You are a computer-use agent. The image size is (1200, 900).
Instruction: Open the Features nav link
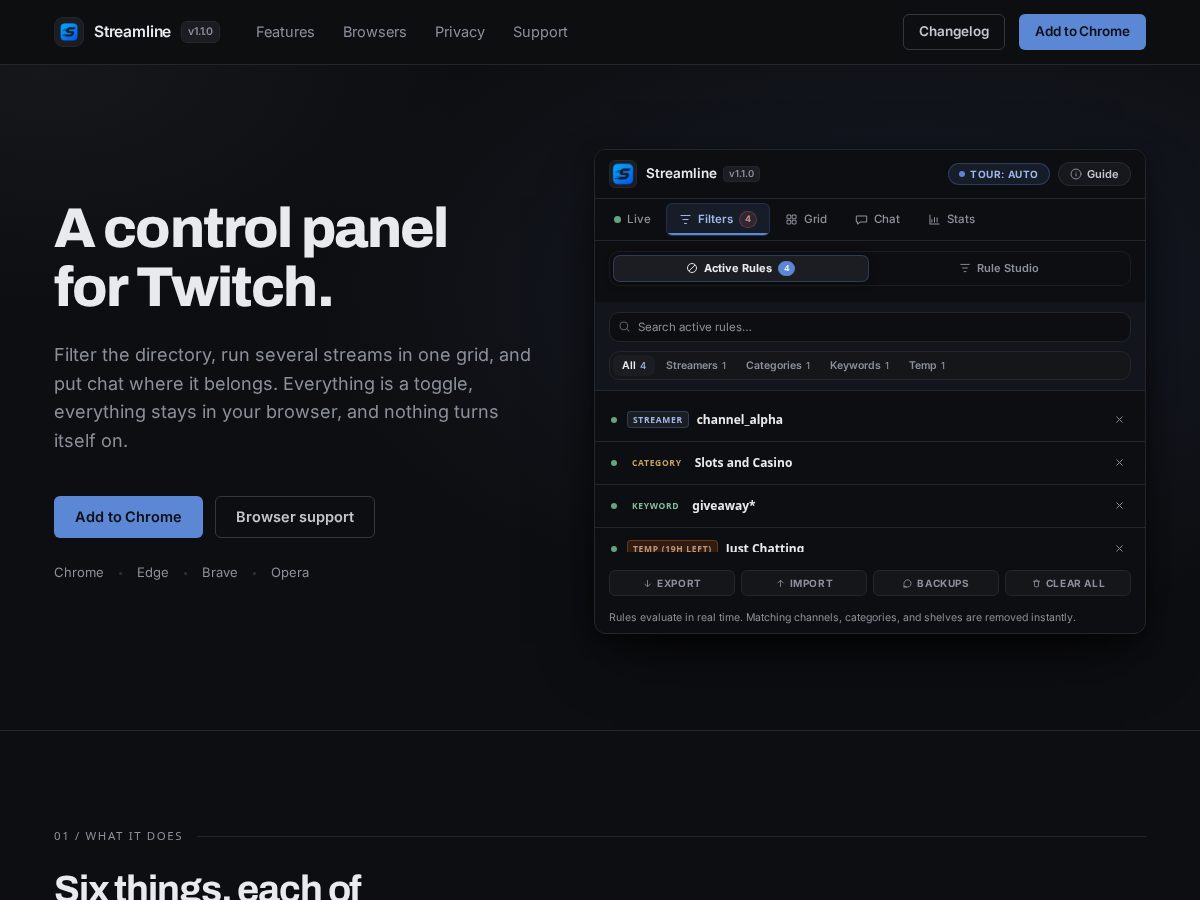[285, 32]
